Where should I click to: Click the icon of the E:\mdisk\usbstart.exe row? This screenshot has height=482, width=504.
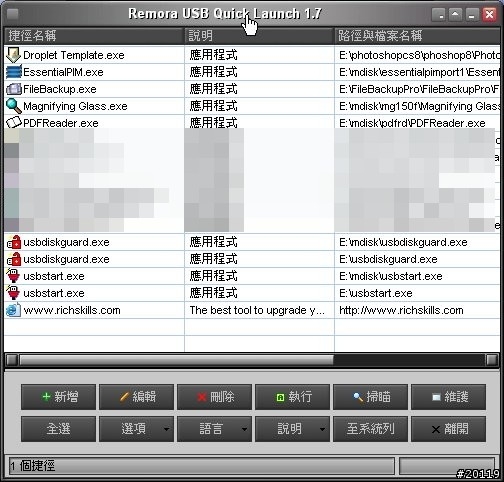pyautogui.click(x=13, y=276)
